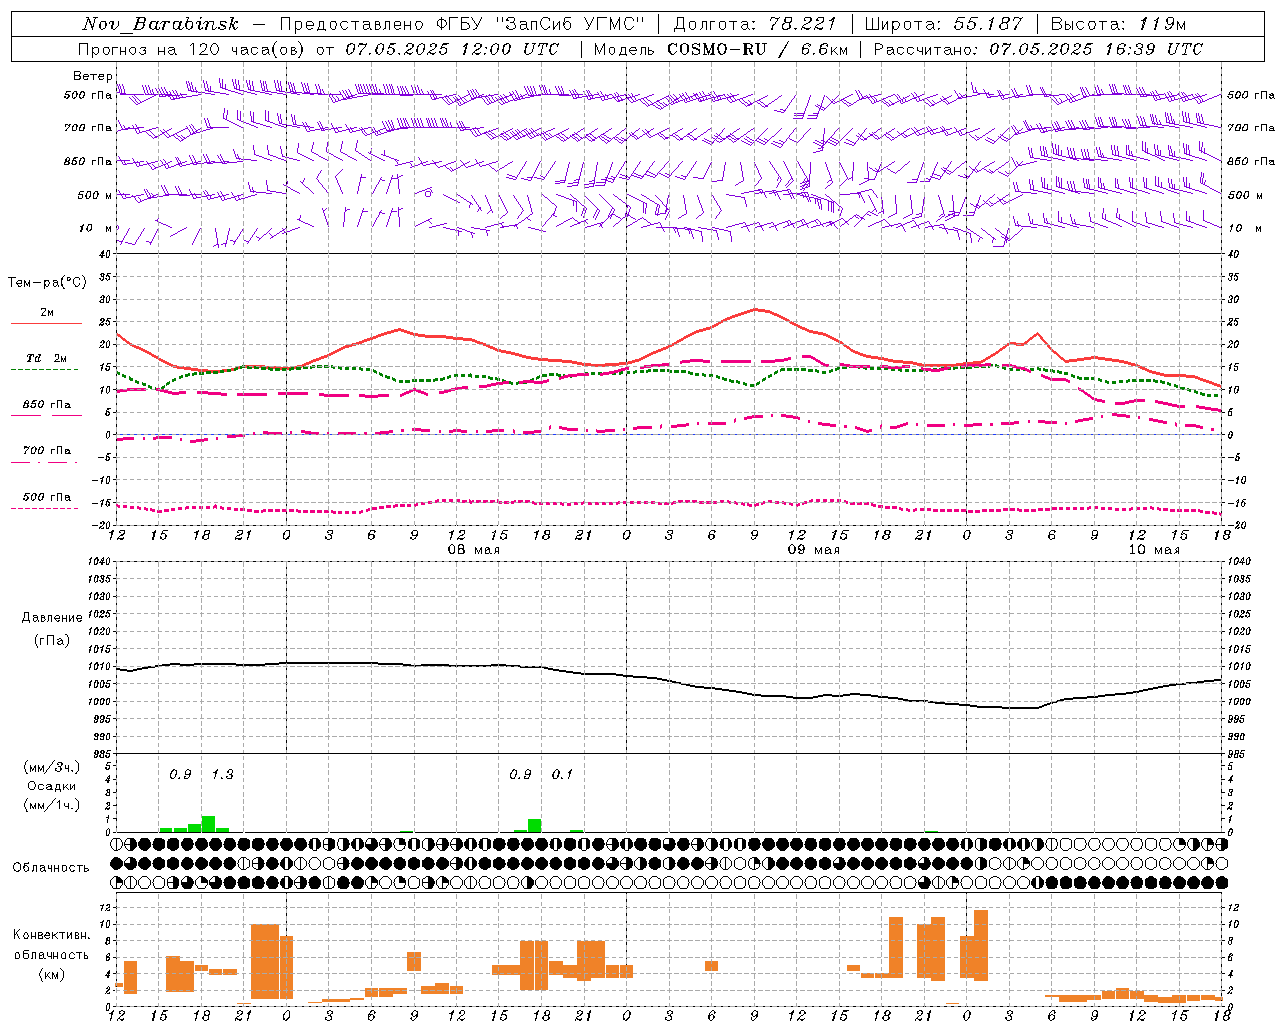Click the 1.3 precipitation amount value
Image resolution: width=1280 pixels, height=1024 pixels.
[x=222, y=774]
